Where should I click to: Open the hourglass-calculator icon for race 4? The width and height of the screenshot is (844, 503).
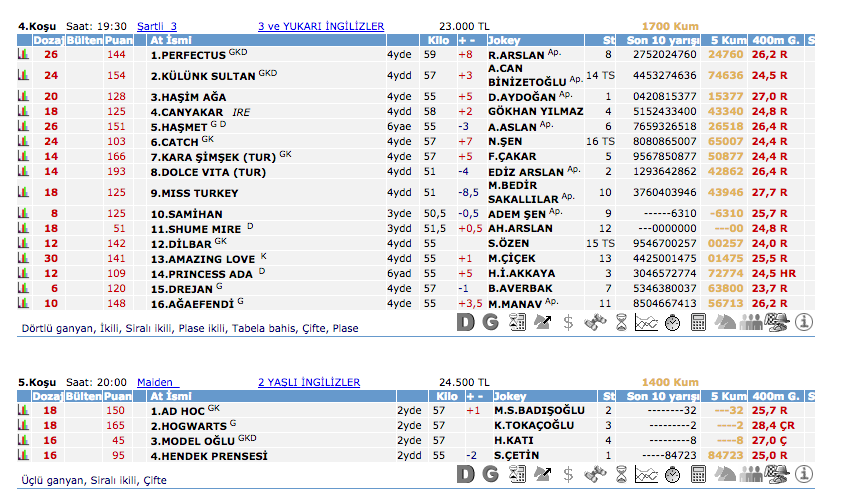tap(517, 323)
